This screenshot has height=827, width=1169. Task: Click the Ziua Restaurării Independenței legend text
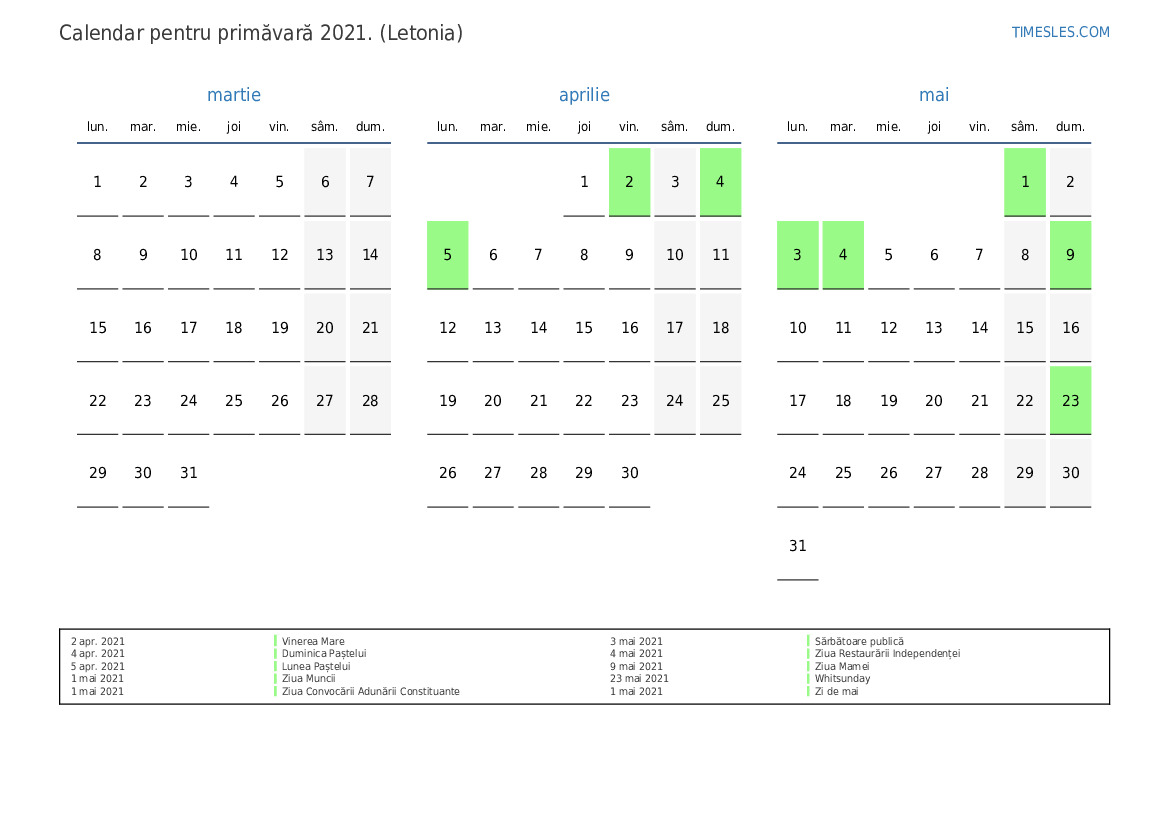(887, 654)
